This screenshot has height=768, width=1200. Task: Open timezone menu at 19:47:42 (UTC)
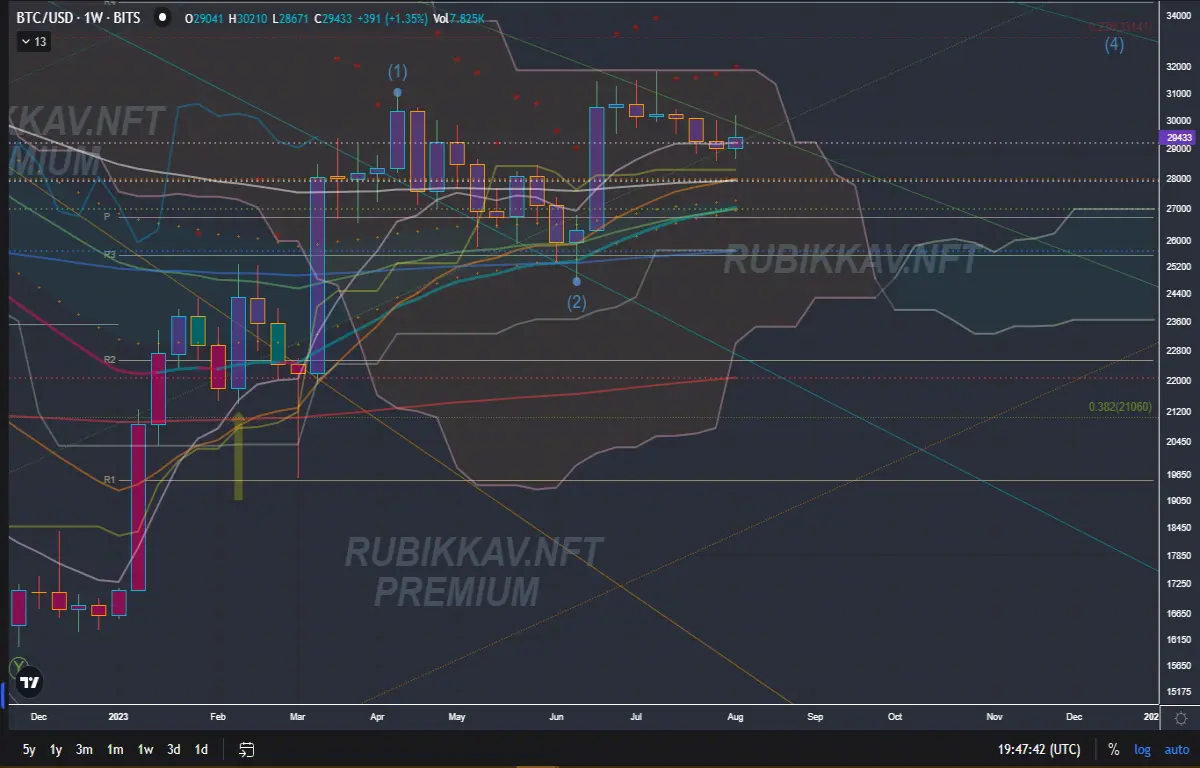(x=1038, y=749)
